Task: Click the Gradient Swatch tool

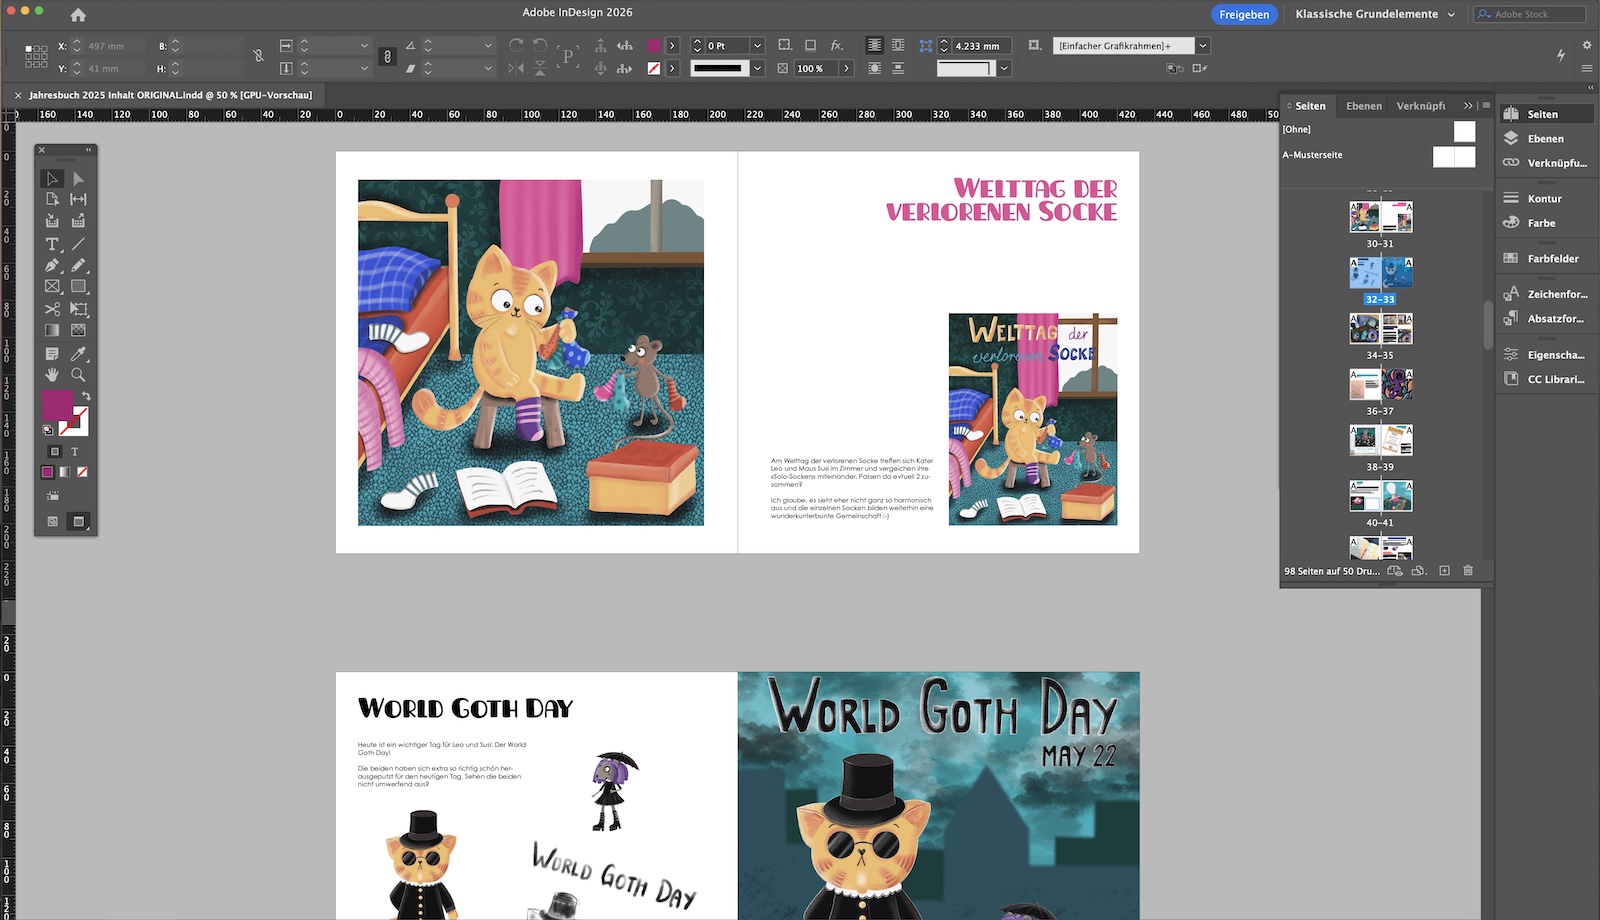Action: point(52,331)
